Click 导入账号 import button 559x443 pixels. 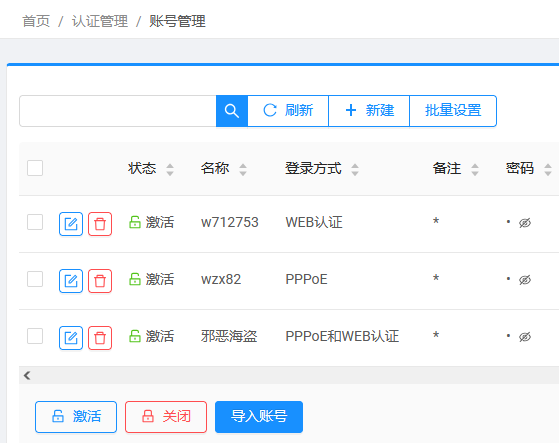259,417
